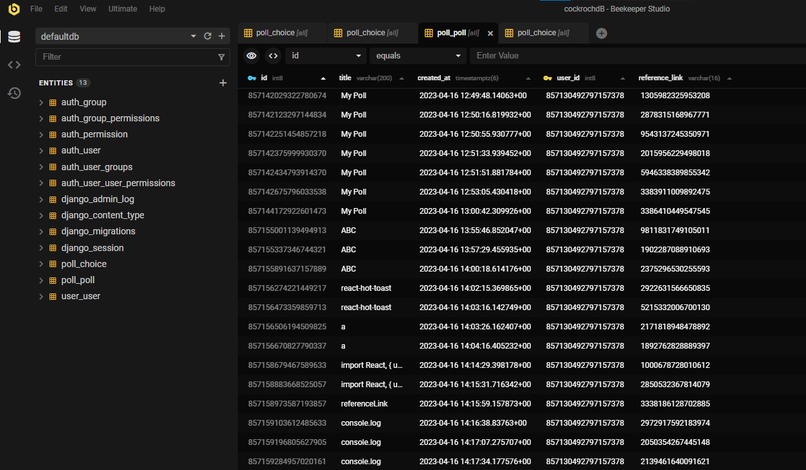Add a new database with the plus icon
806x470 pixels.
[x=222, y=36]
